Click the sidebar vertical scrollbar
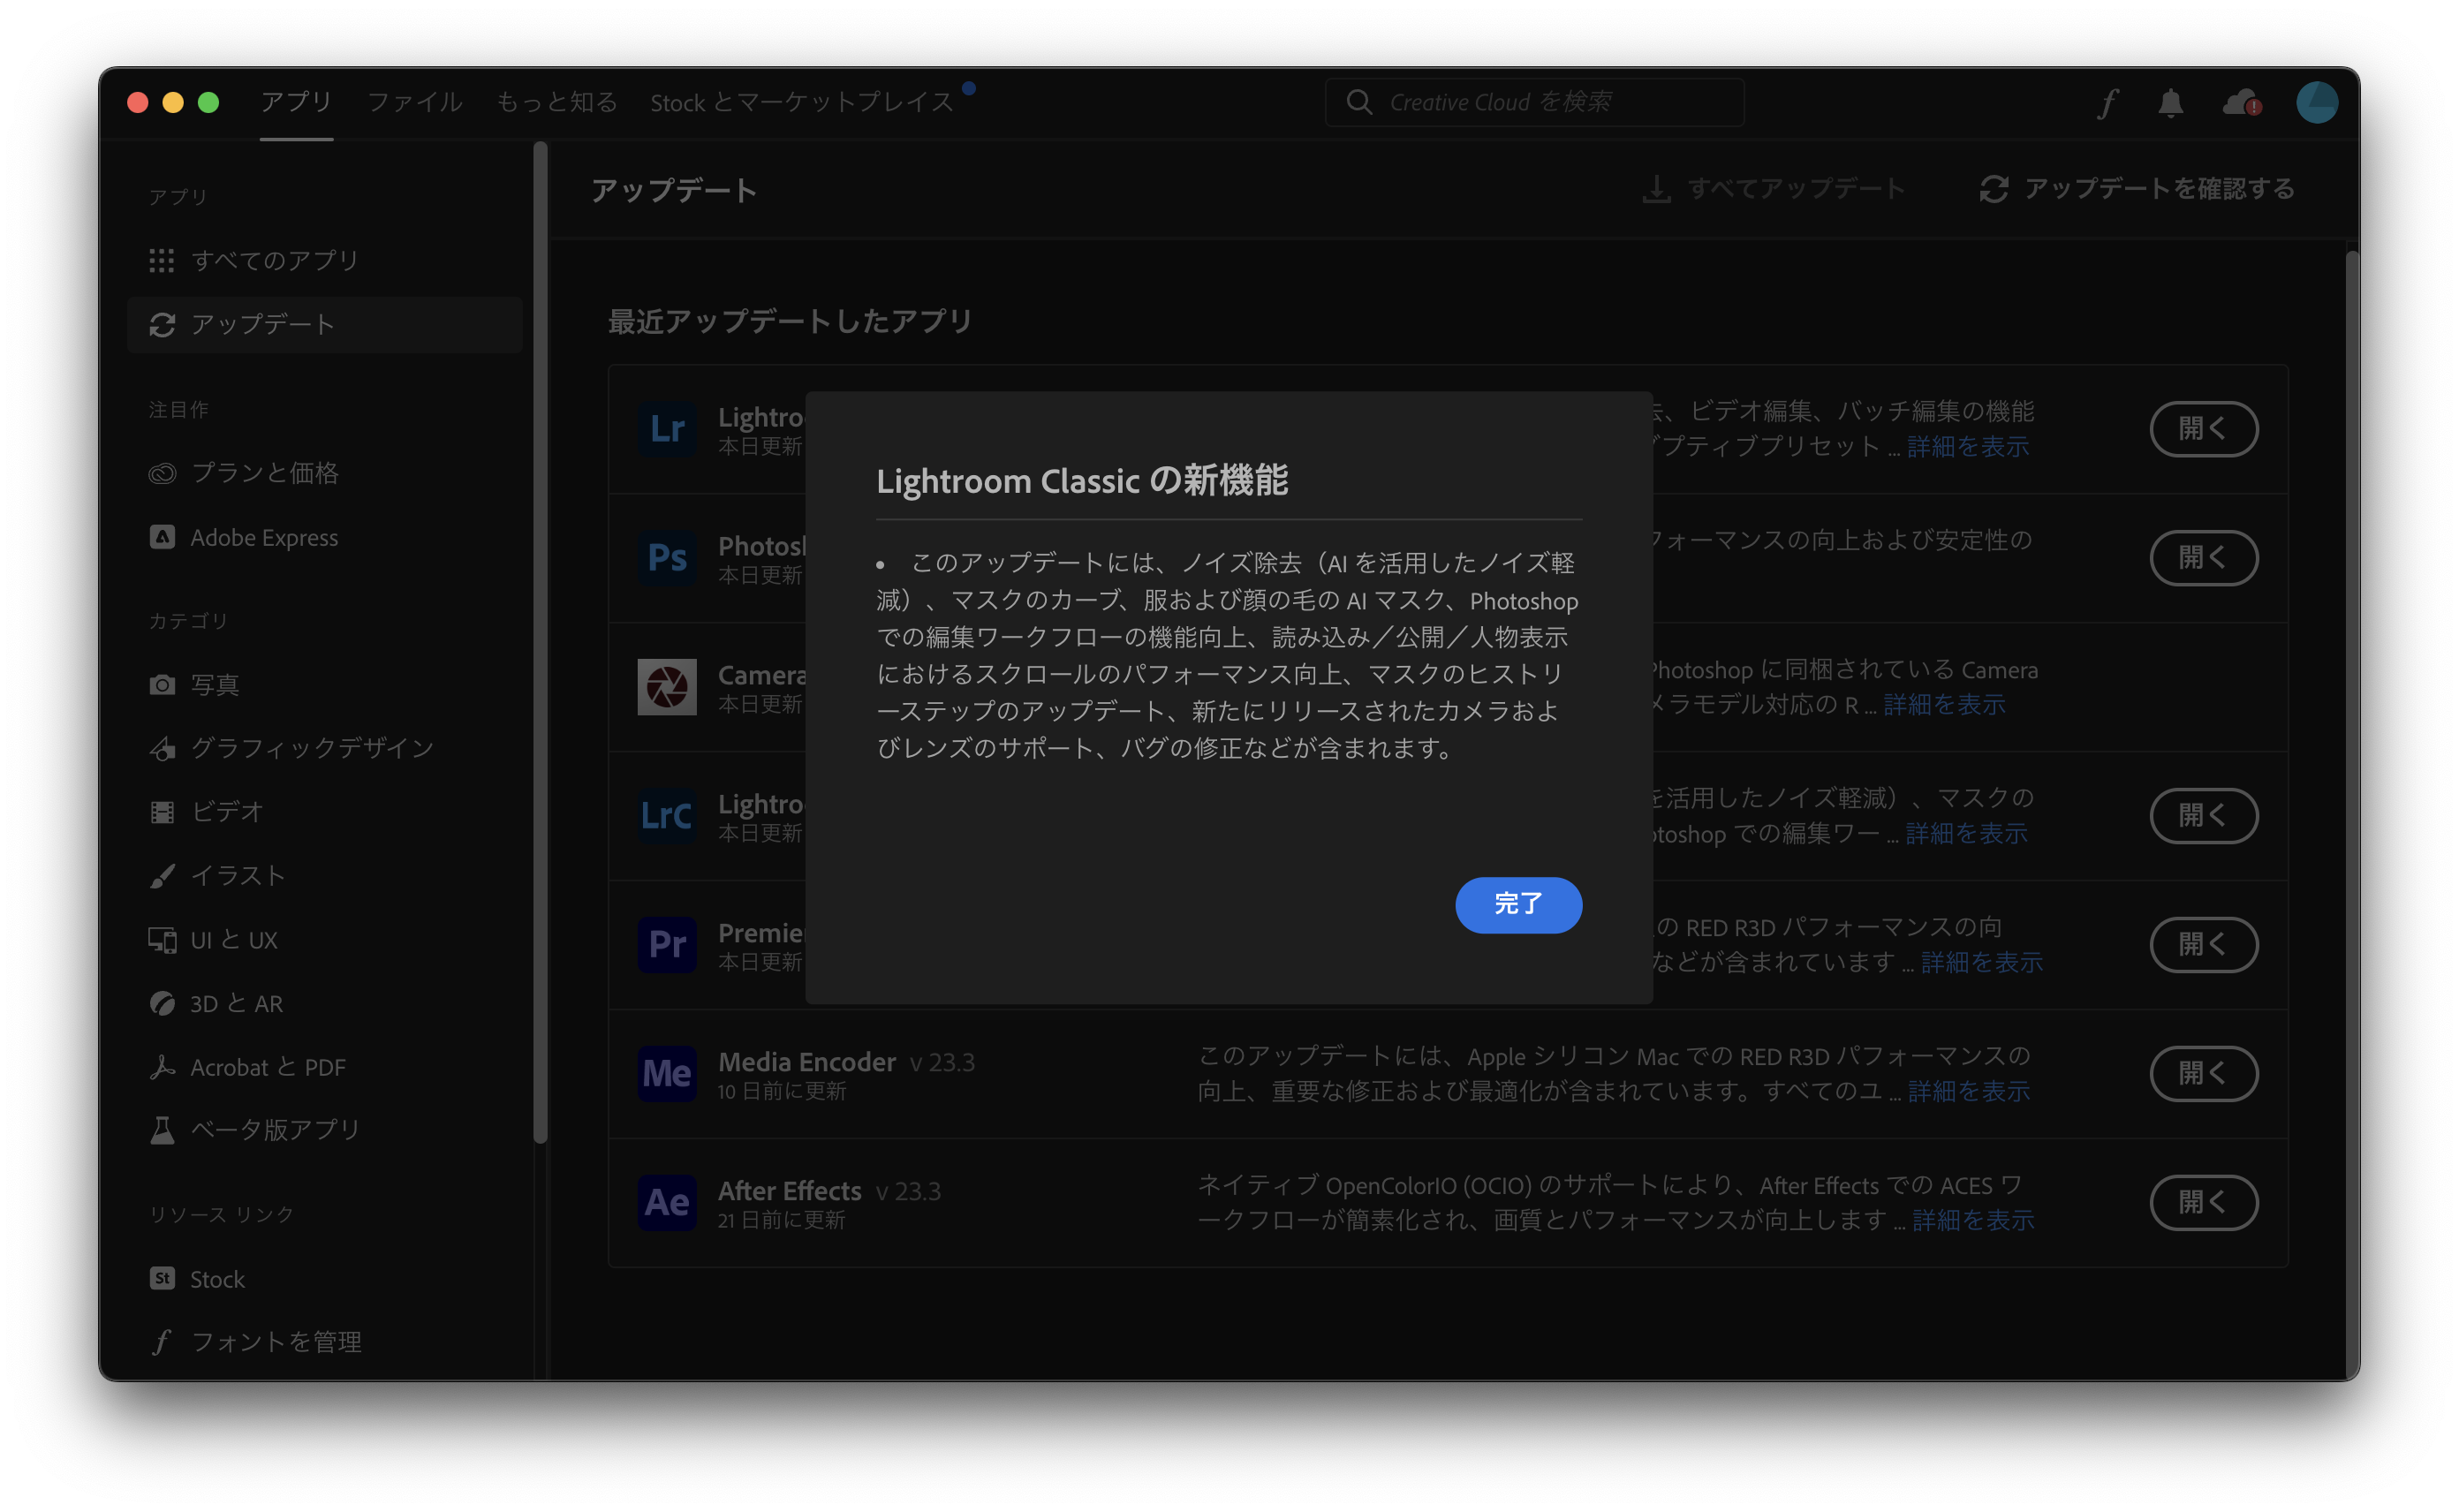 (540, 640)
